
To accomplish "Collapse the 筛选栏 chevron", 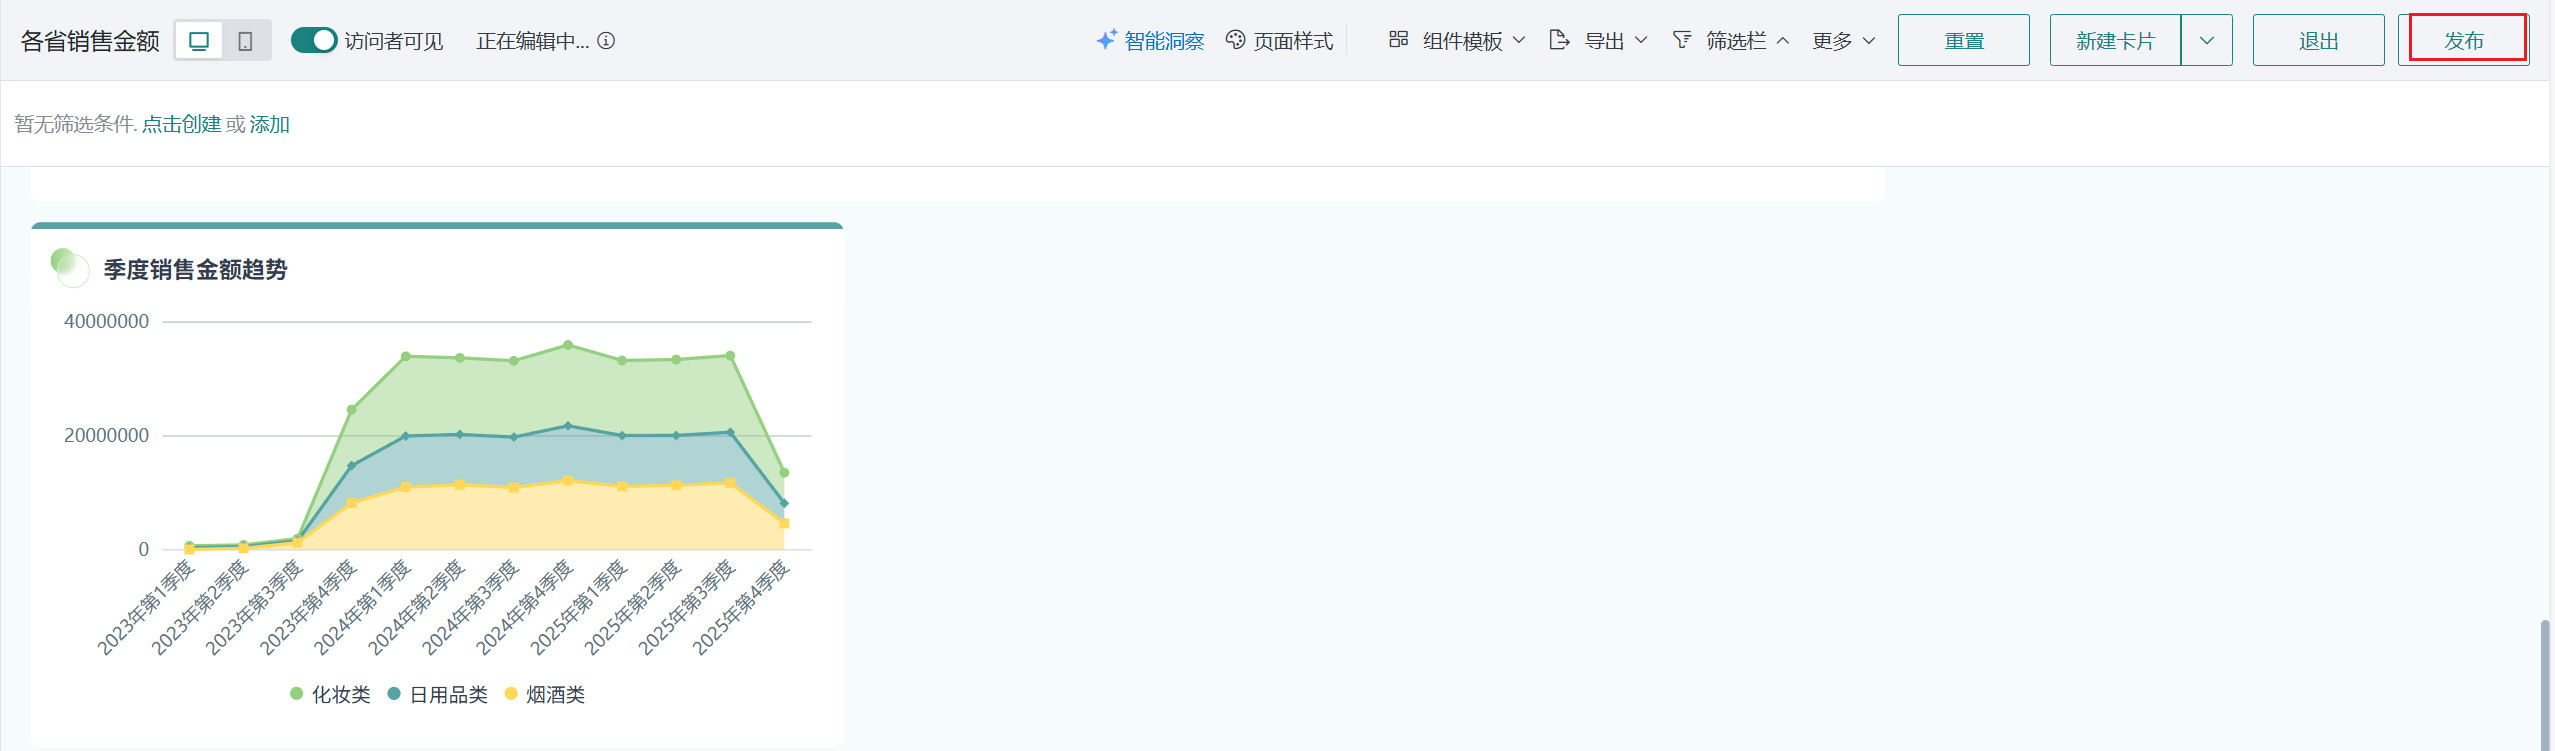I will click(1783, 41).
